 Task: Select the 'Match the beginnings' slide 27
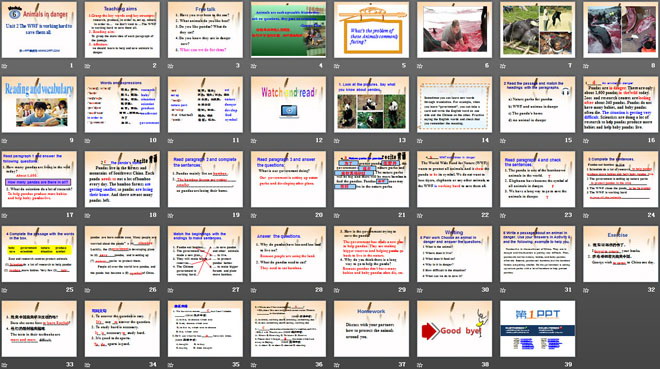(x=205, y=254)
